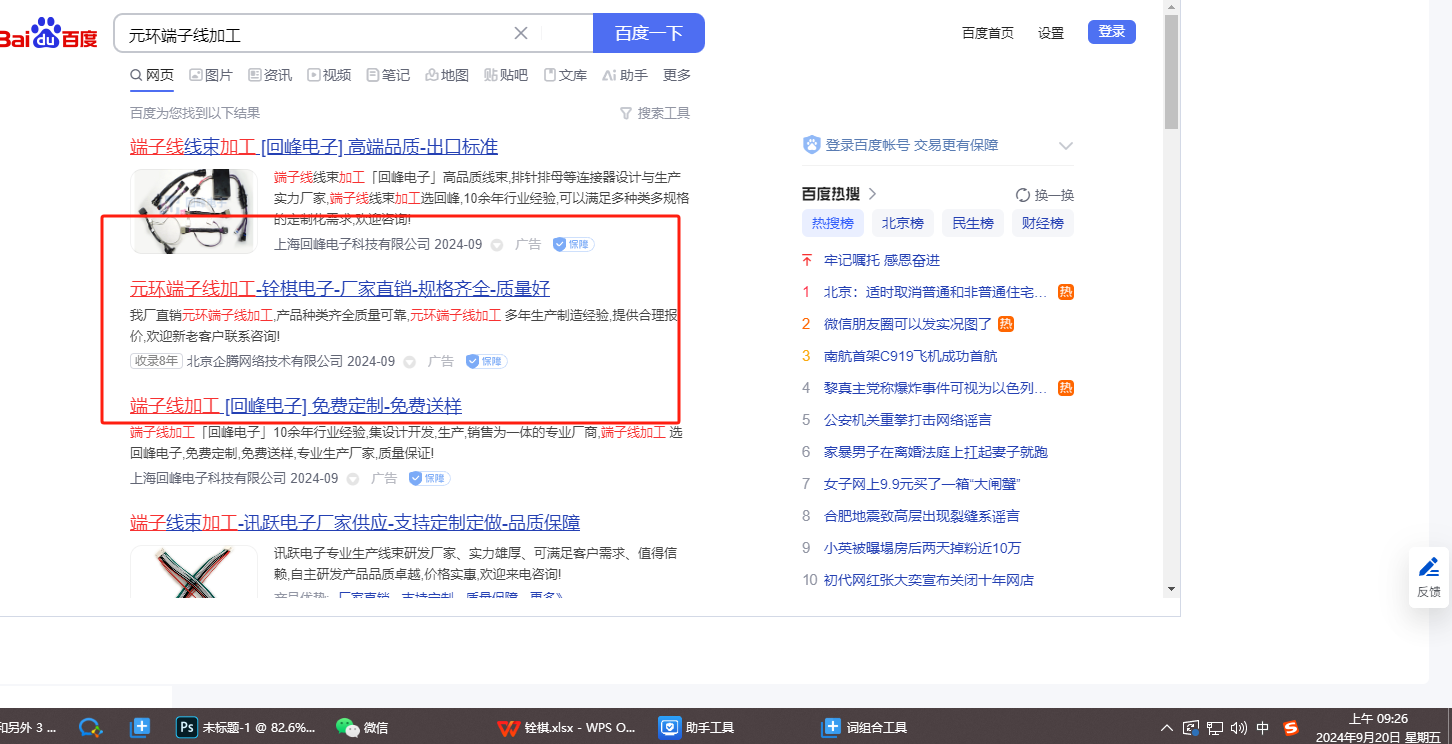Expand the Baidu account login notice chevron

tap(1065, 146)
